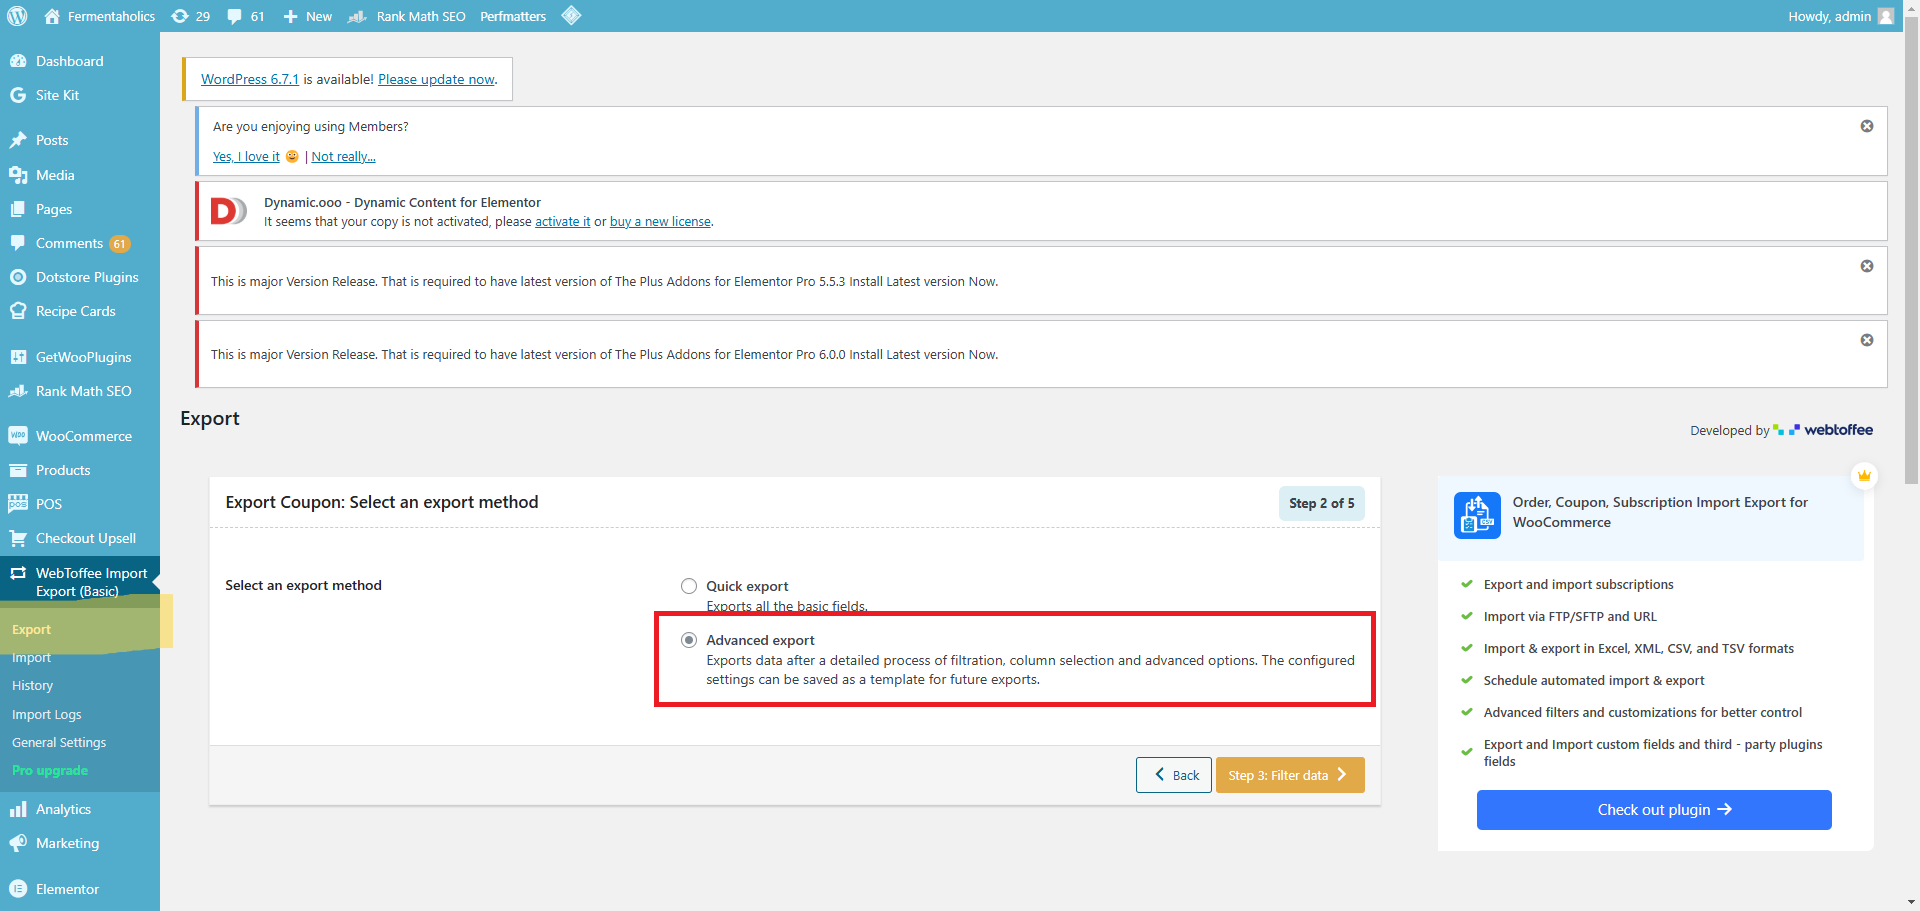Viewport: 1920px width, 911px height.
Task: Click the Back button
Action: [1174, 775]
